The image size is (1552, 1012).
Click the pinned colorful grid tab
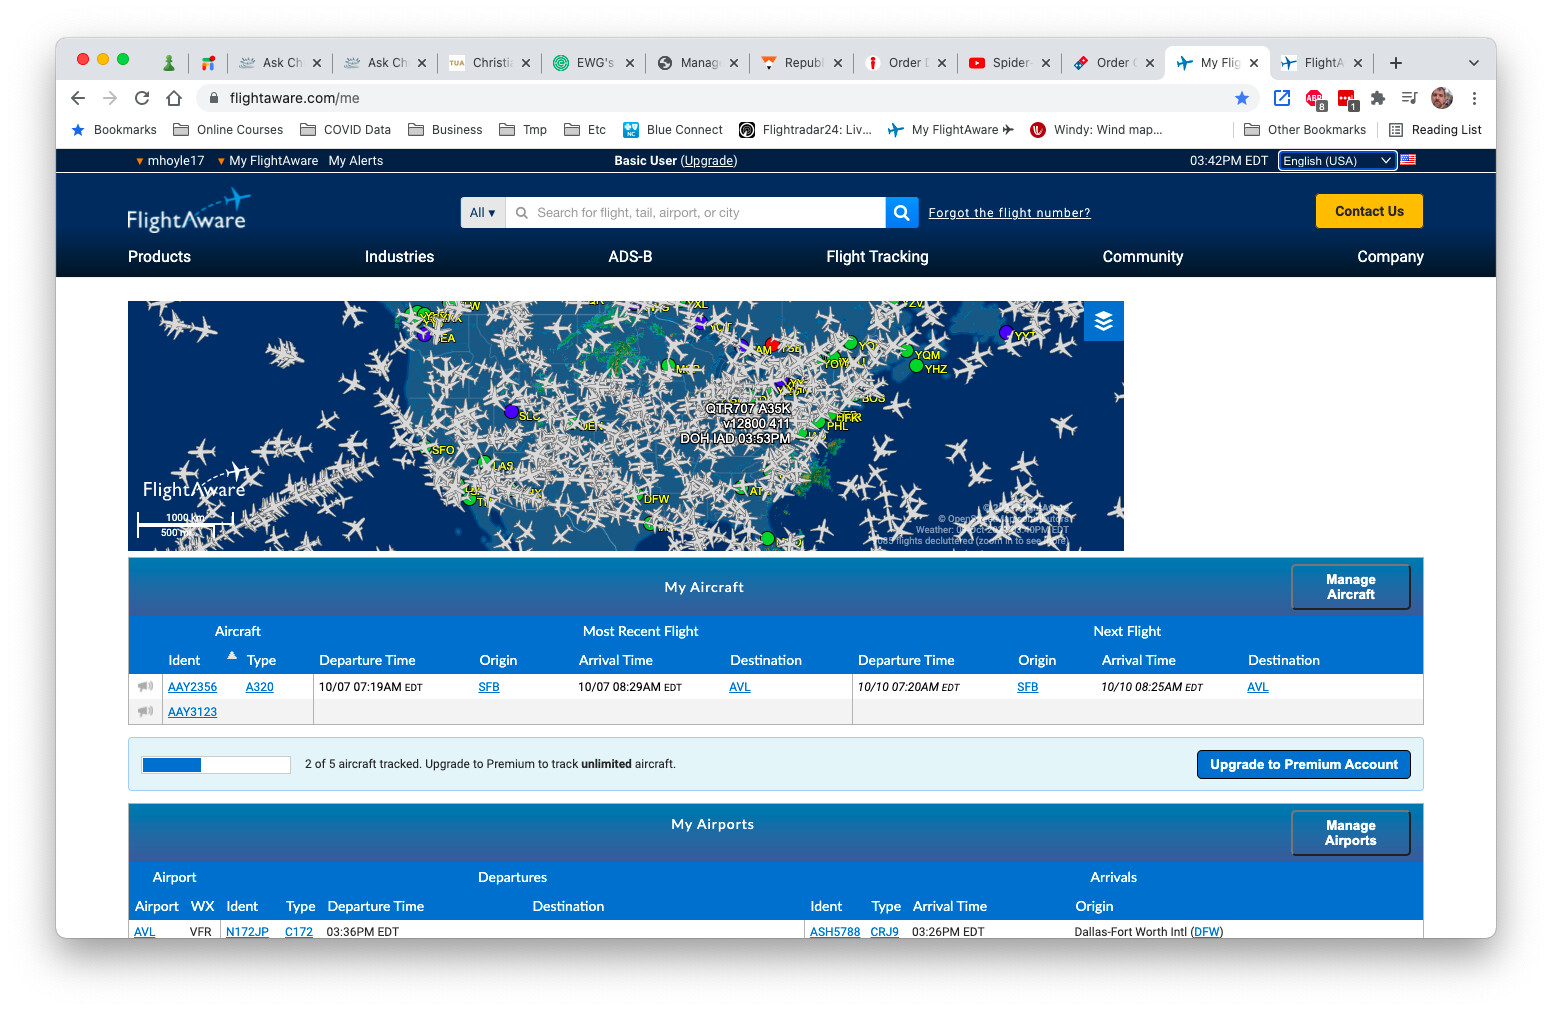coord(208,63)
